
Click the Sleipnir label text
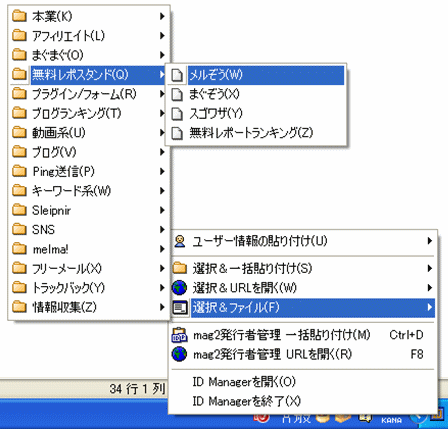[x=51, y=210]
